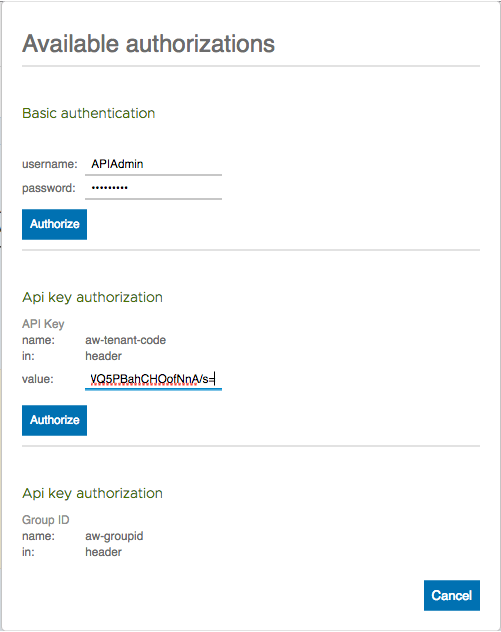The height and width of the screenshot is (632, 501).
Task: Select the aw-tenant-code name text
Action: tap(125, 340)
